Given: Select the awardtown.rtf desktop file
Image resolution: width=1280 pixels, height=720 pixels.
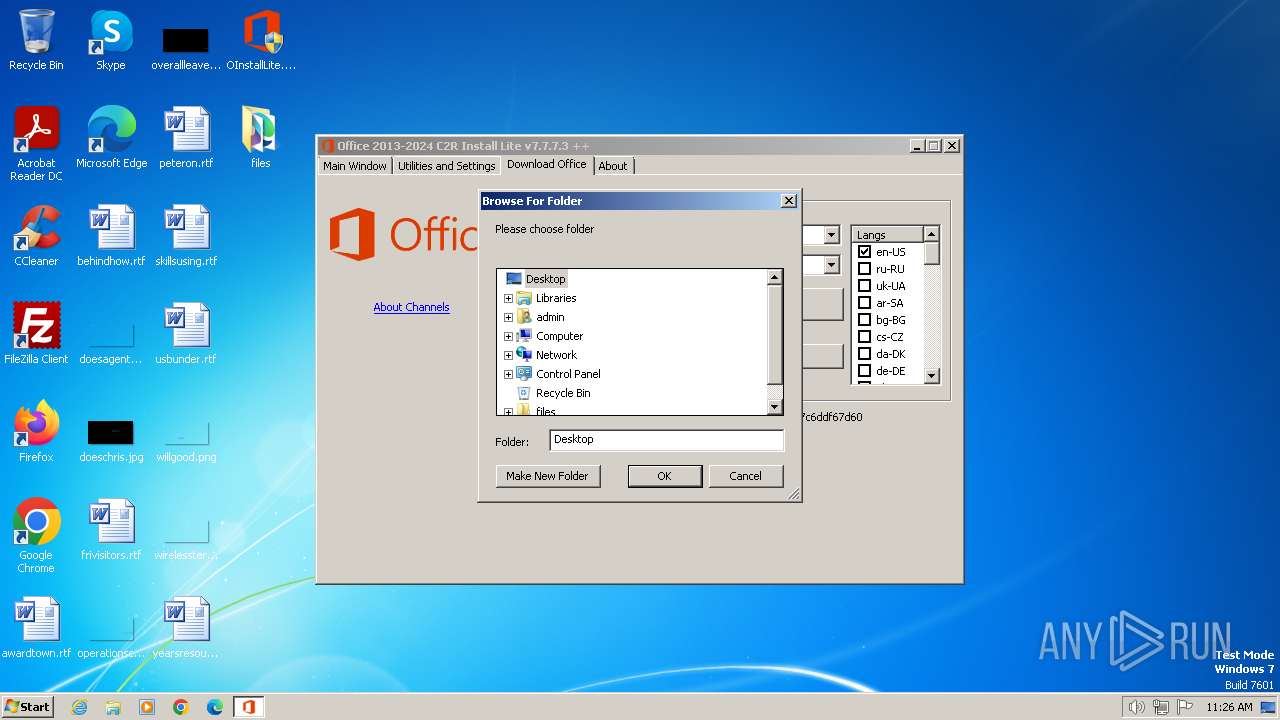Looking at the screenshot, I should 36,627.
